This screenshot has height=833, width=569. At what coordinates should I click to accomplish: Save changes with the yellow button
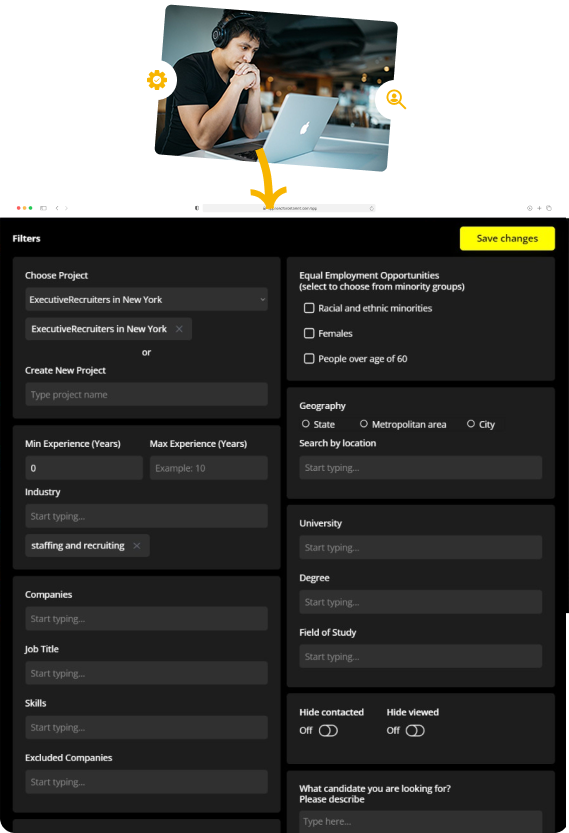(x=507, y=239)
